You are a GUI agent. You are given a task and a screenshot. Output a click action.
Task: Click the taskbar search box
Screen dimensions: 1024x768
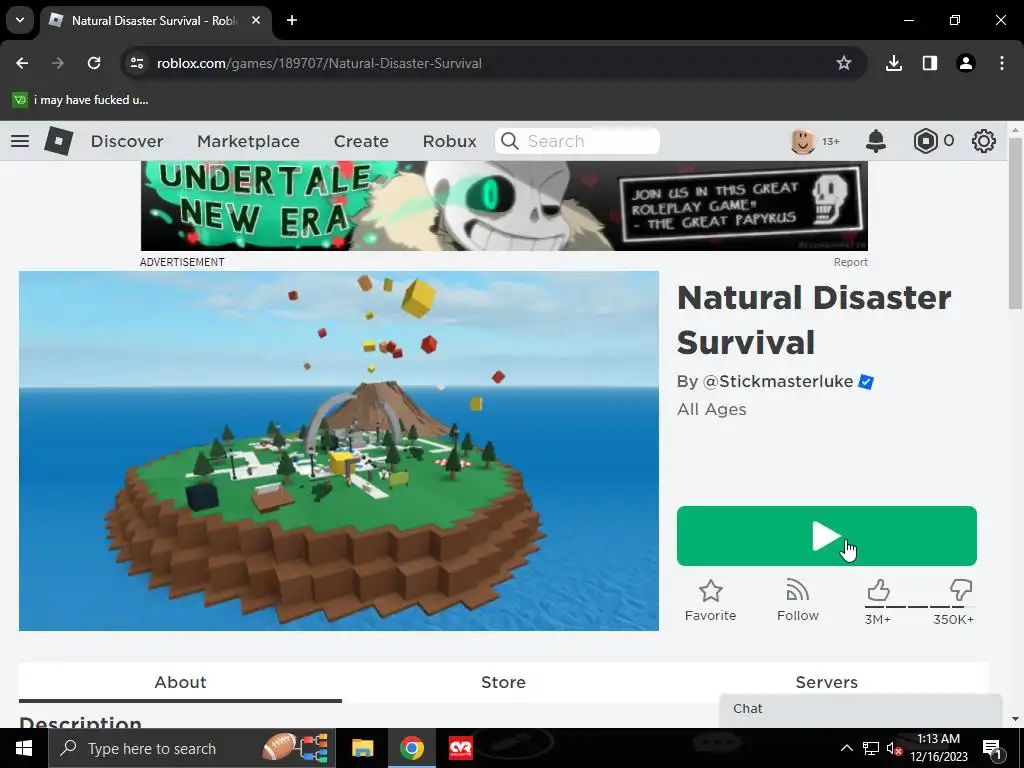point(193,748)
